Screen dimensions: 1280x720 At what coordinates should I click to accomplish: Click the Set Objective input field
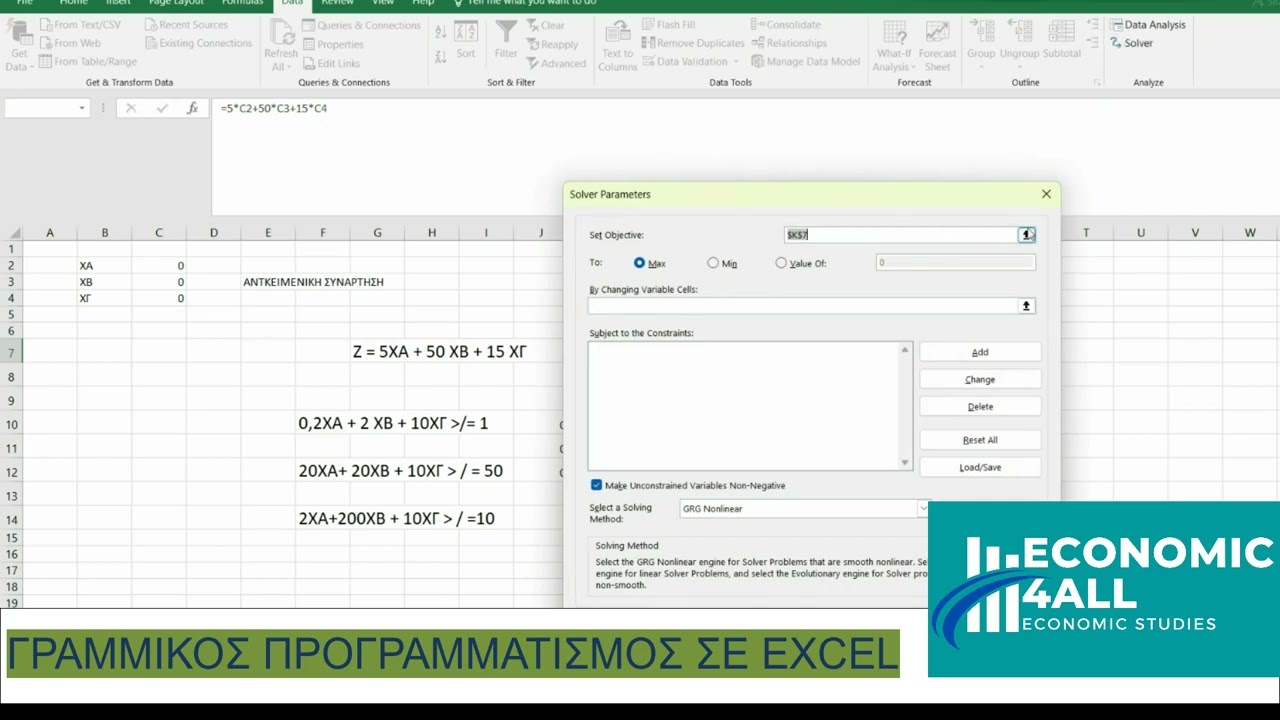900,235
